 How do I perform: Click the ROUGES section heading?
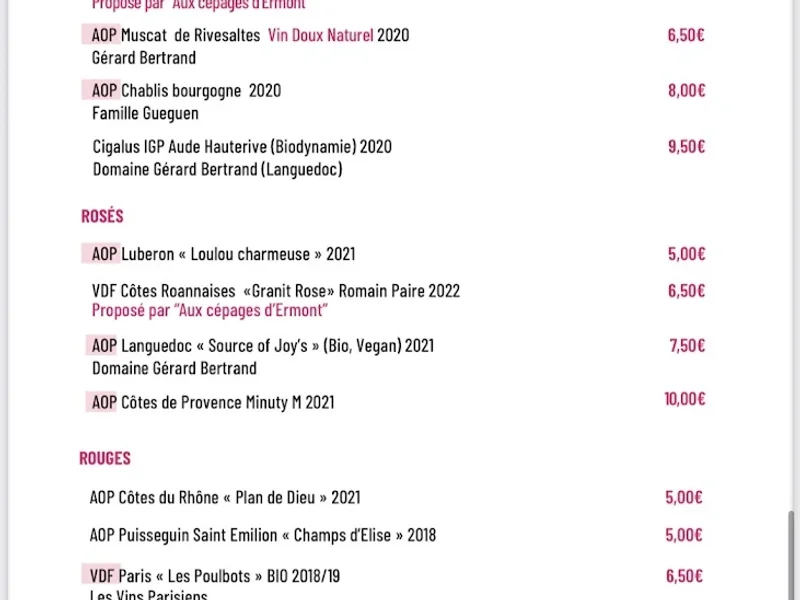tap(105, 459)
